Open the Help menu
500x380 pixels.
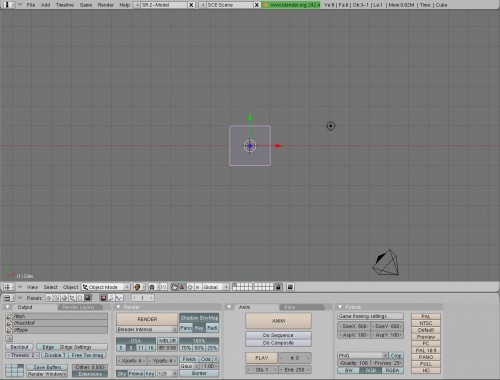click(124, 5)
